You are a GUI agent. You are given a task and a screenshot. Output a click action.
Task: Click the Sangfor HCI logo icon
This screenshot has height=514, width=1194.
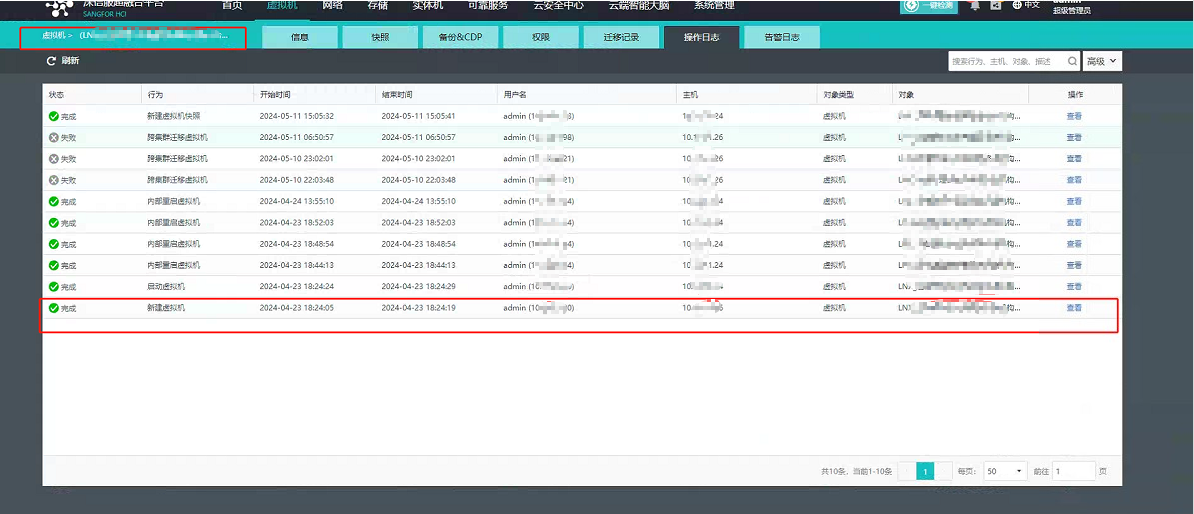click(59, 8)
